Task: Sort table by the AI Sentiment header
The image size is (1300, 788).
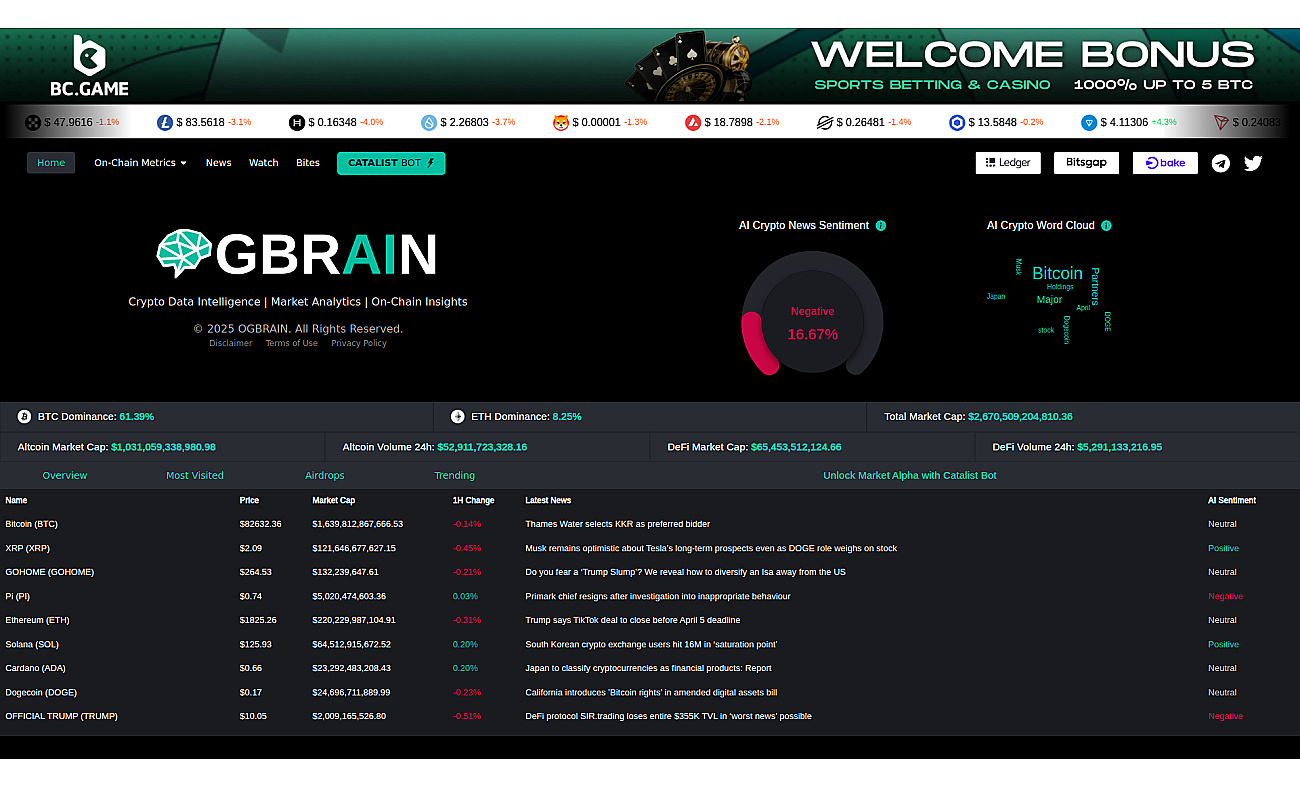Action: point(1232,500)
